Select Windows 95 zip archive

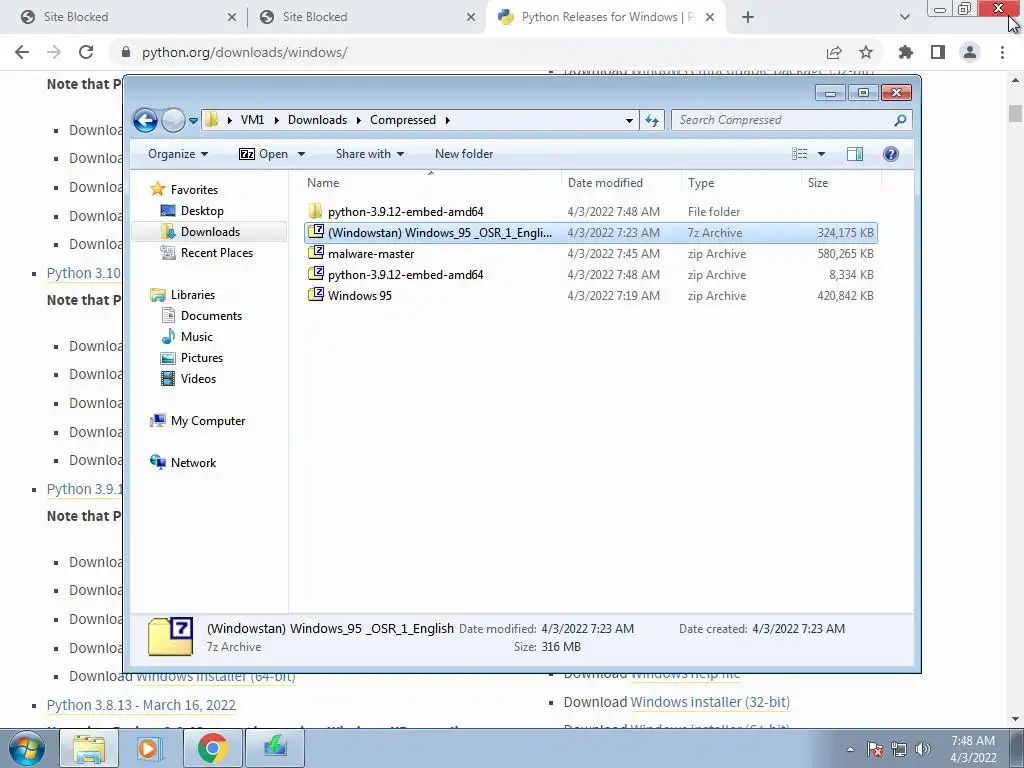[590, 295]
